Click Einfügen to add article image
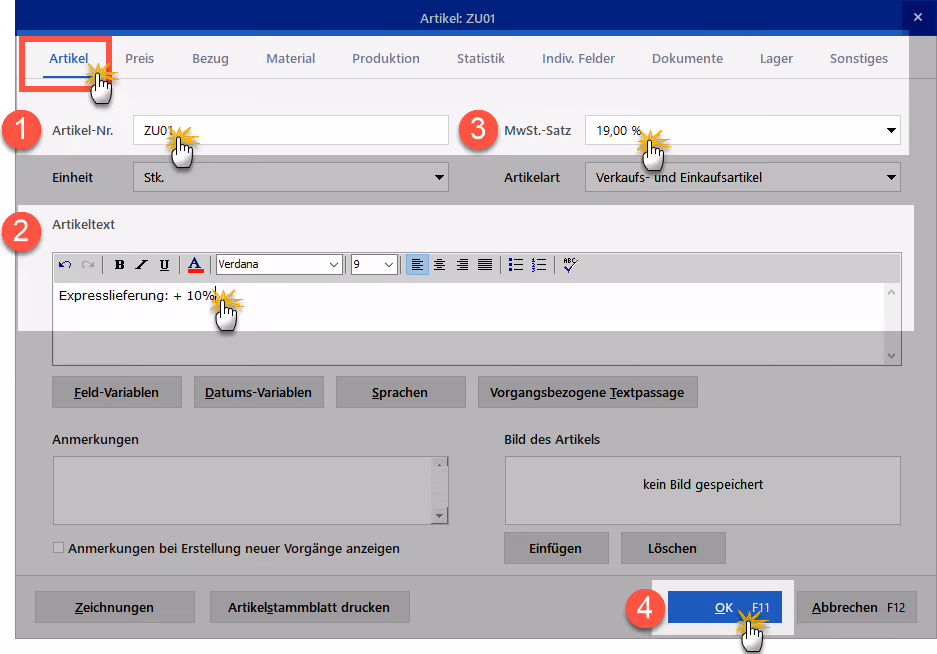The width and height of the screenshot is (937, 654). 556,548
